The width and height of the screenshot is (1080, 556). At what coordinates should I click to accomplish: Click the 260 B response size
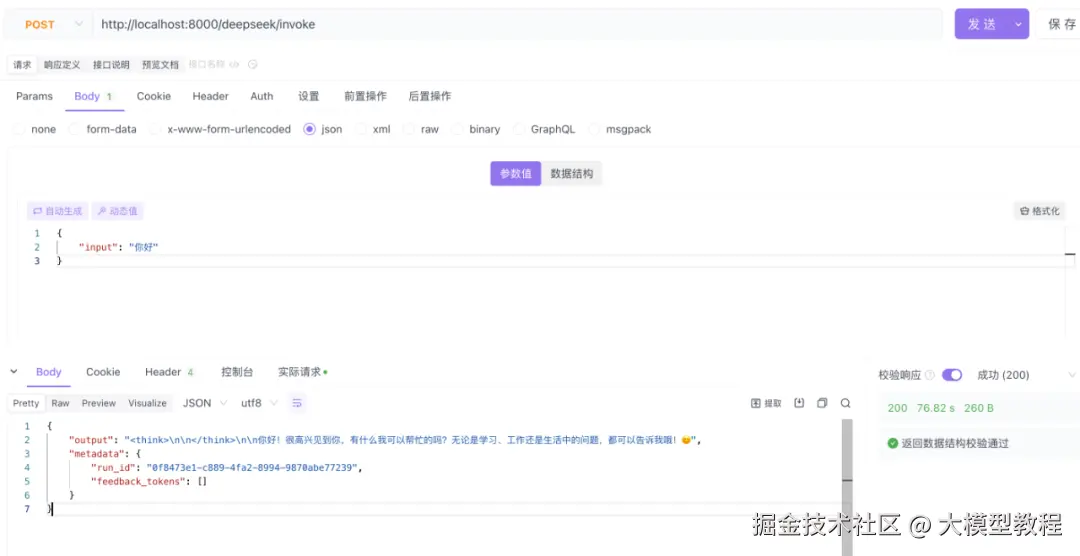(x=979, y=408)
